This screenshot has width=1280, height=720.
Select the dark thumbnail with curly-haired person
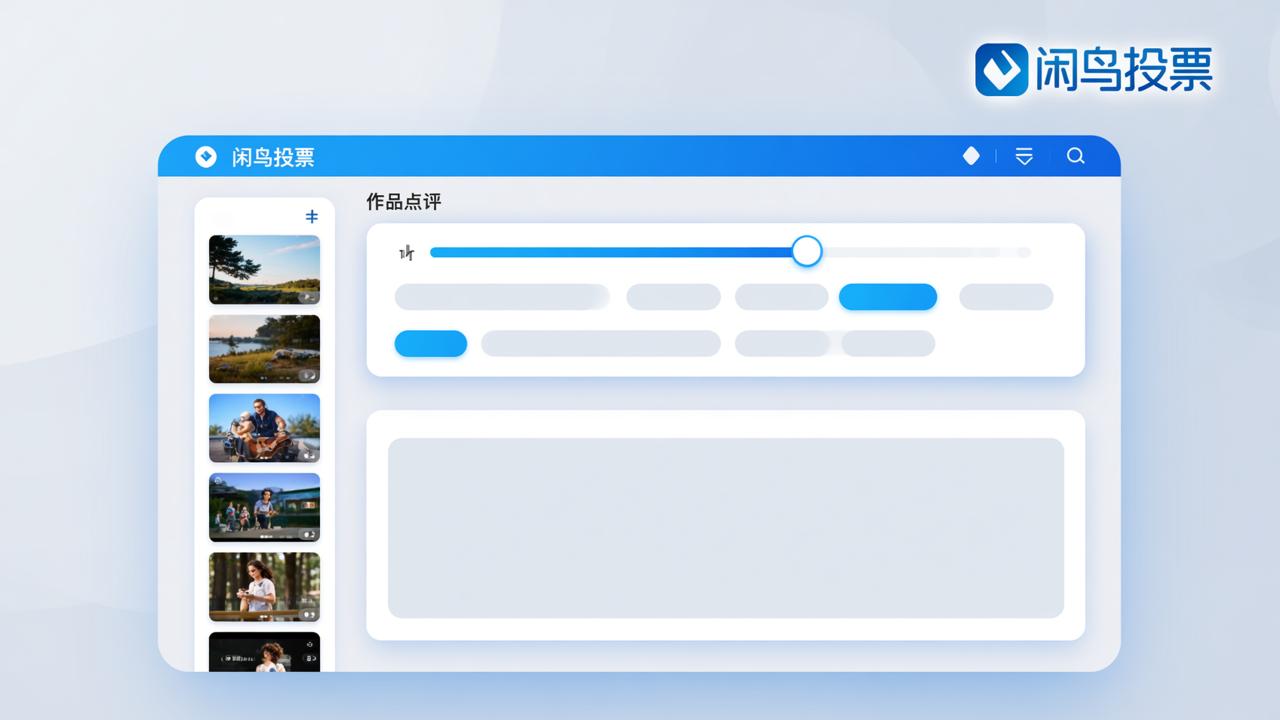[x=264, y=651]
